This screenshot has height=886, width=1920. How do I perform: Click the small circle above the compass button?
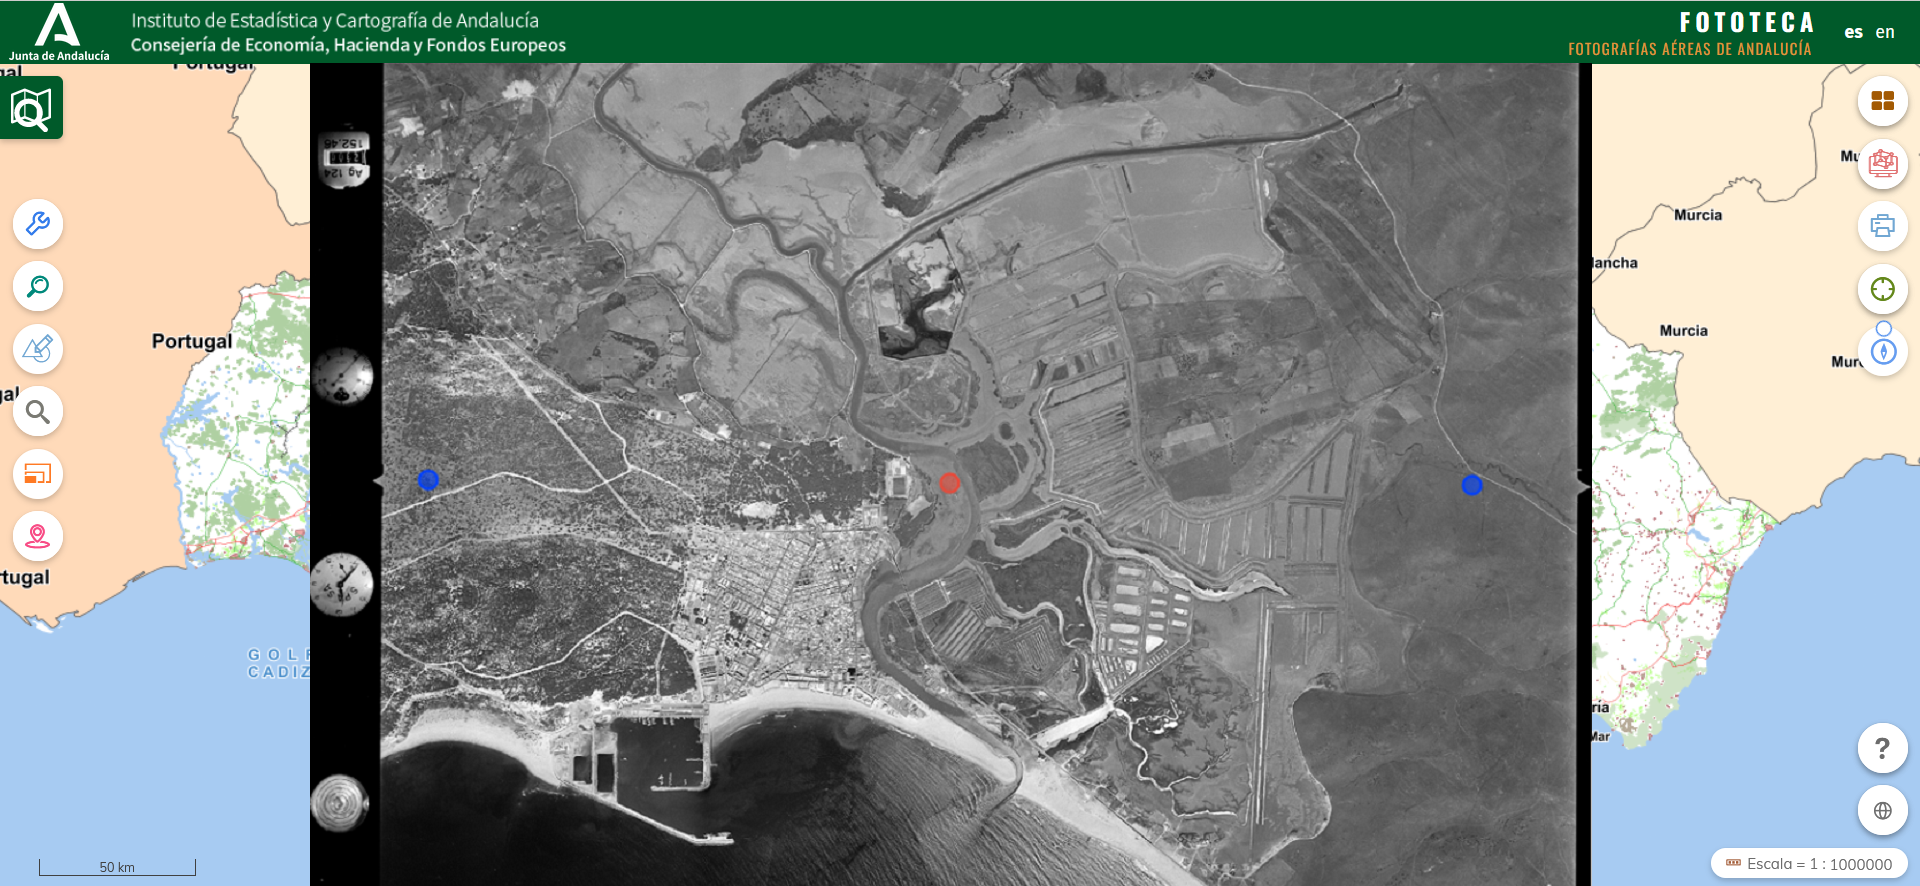coord(1884,328)
